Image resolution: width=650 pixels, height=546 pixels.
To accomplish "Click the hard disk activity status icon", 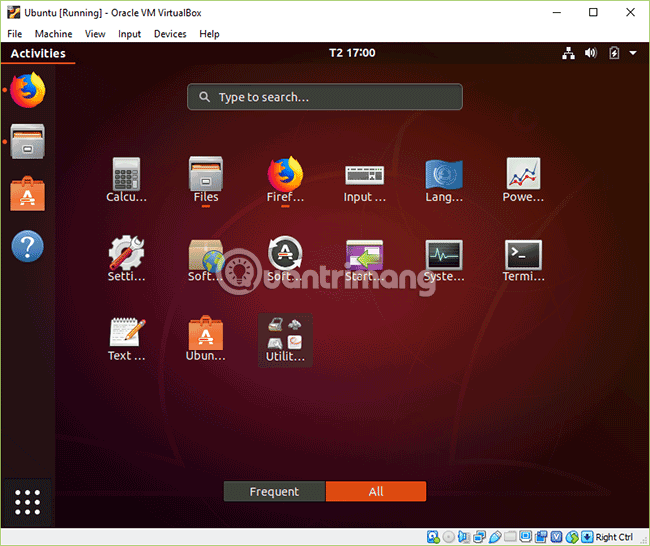I will click(x=433, y=537).
